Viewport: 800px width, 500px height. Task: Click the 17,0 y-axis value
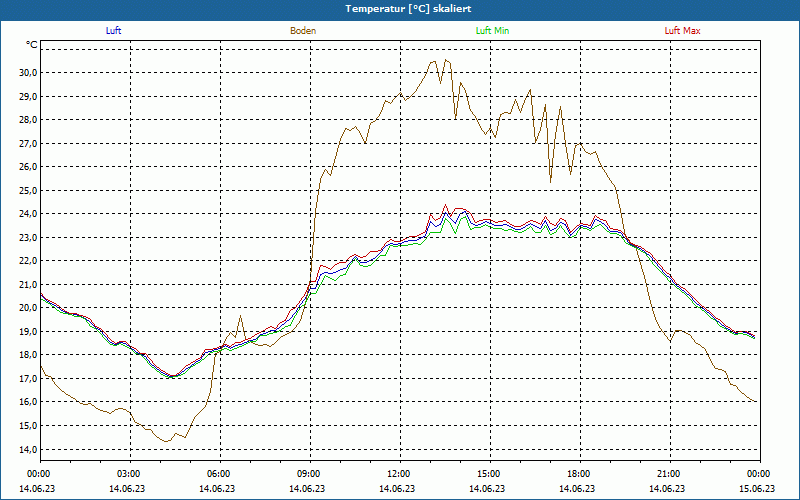(29, 378)
